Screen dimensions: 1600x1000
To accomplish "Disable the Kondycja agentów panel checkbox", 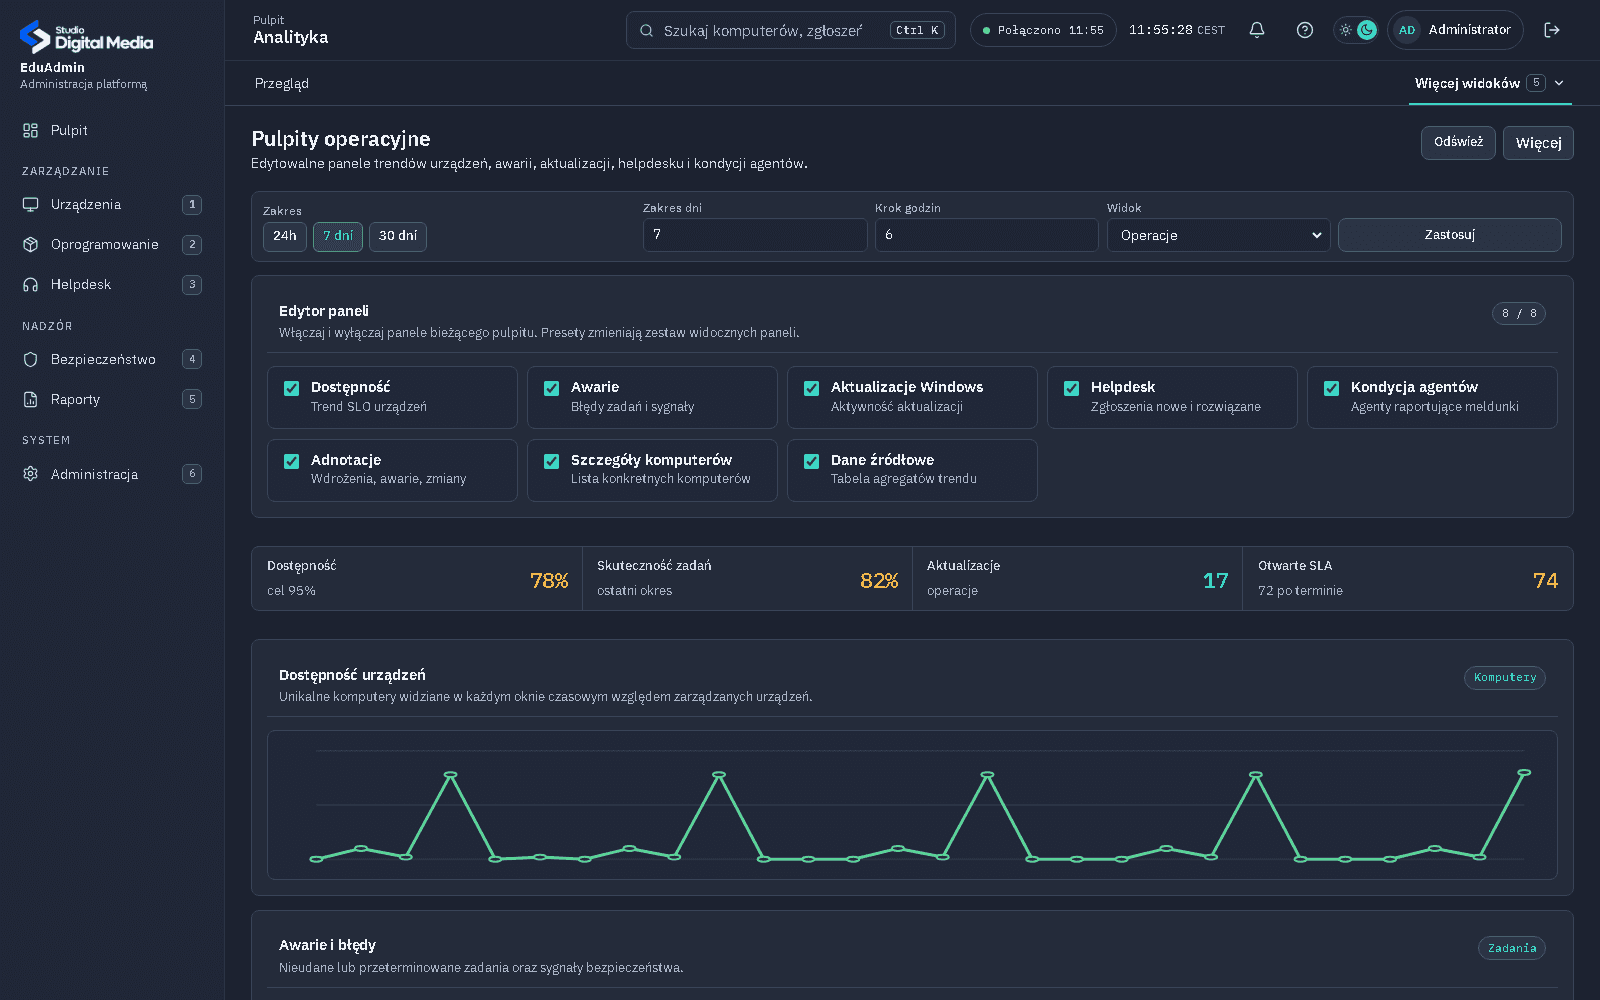I will coord(1332,388).
